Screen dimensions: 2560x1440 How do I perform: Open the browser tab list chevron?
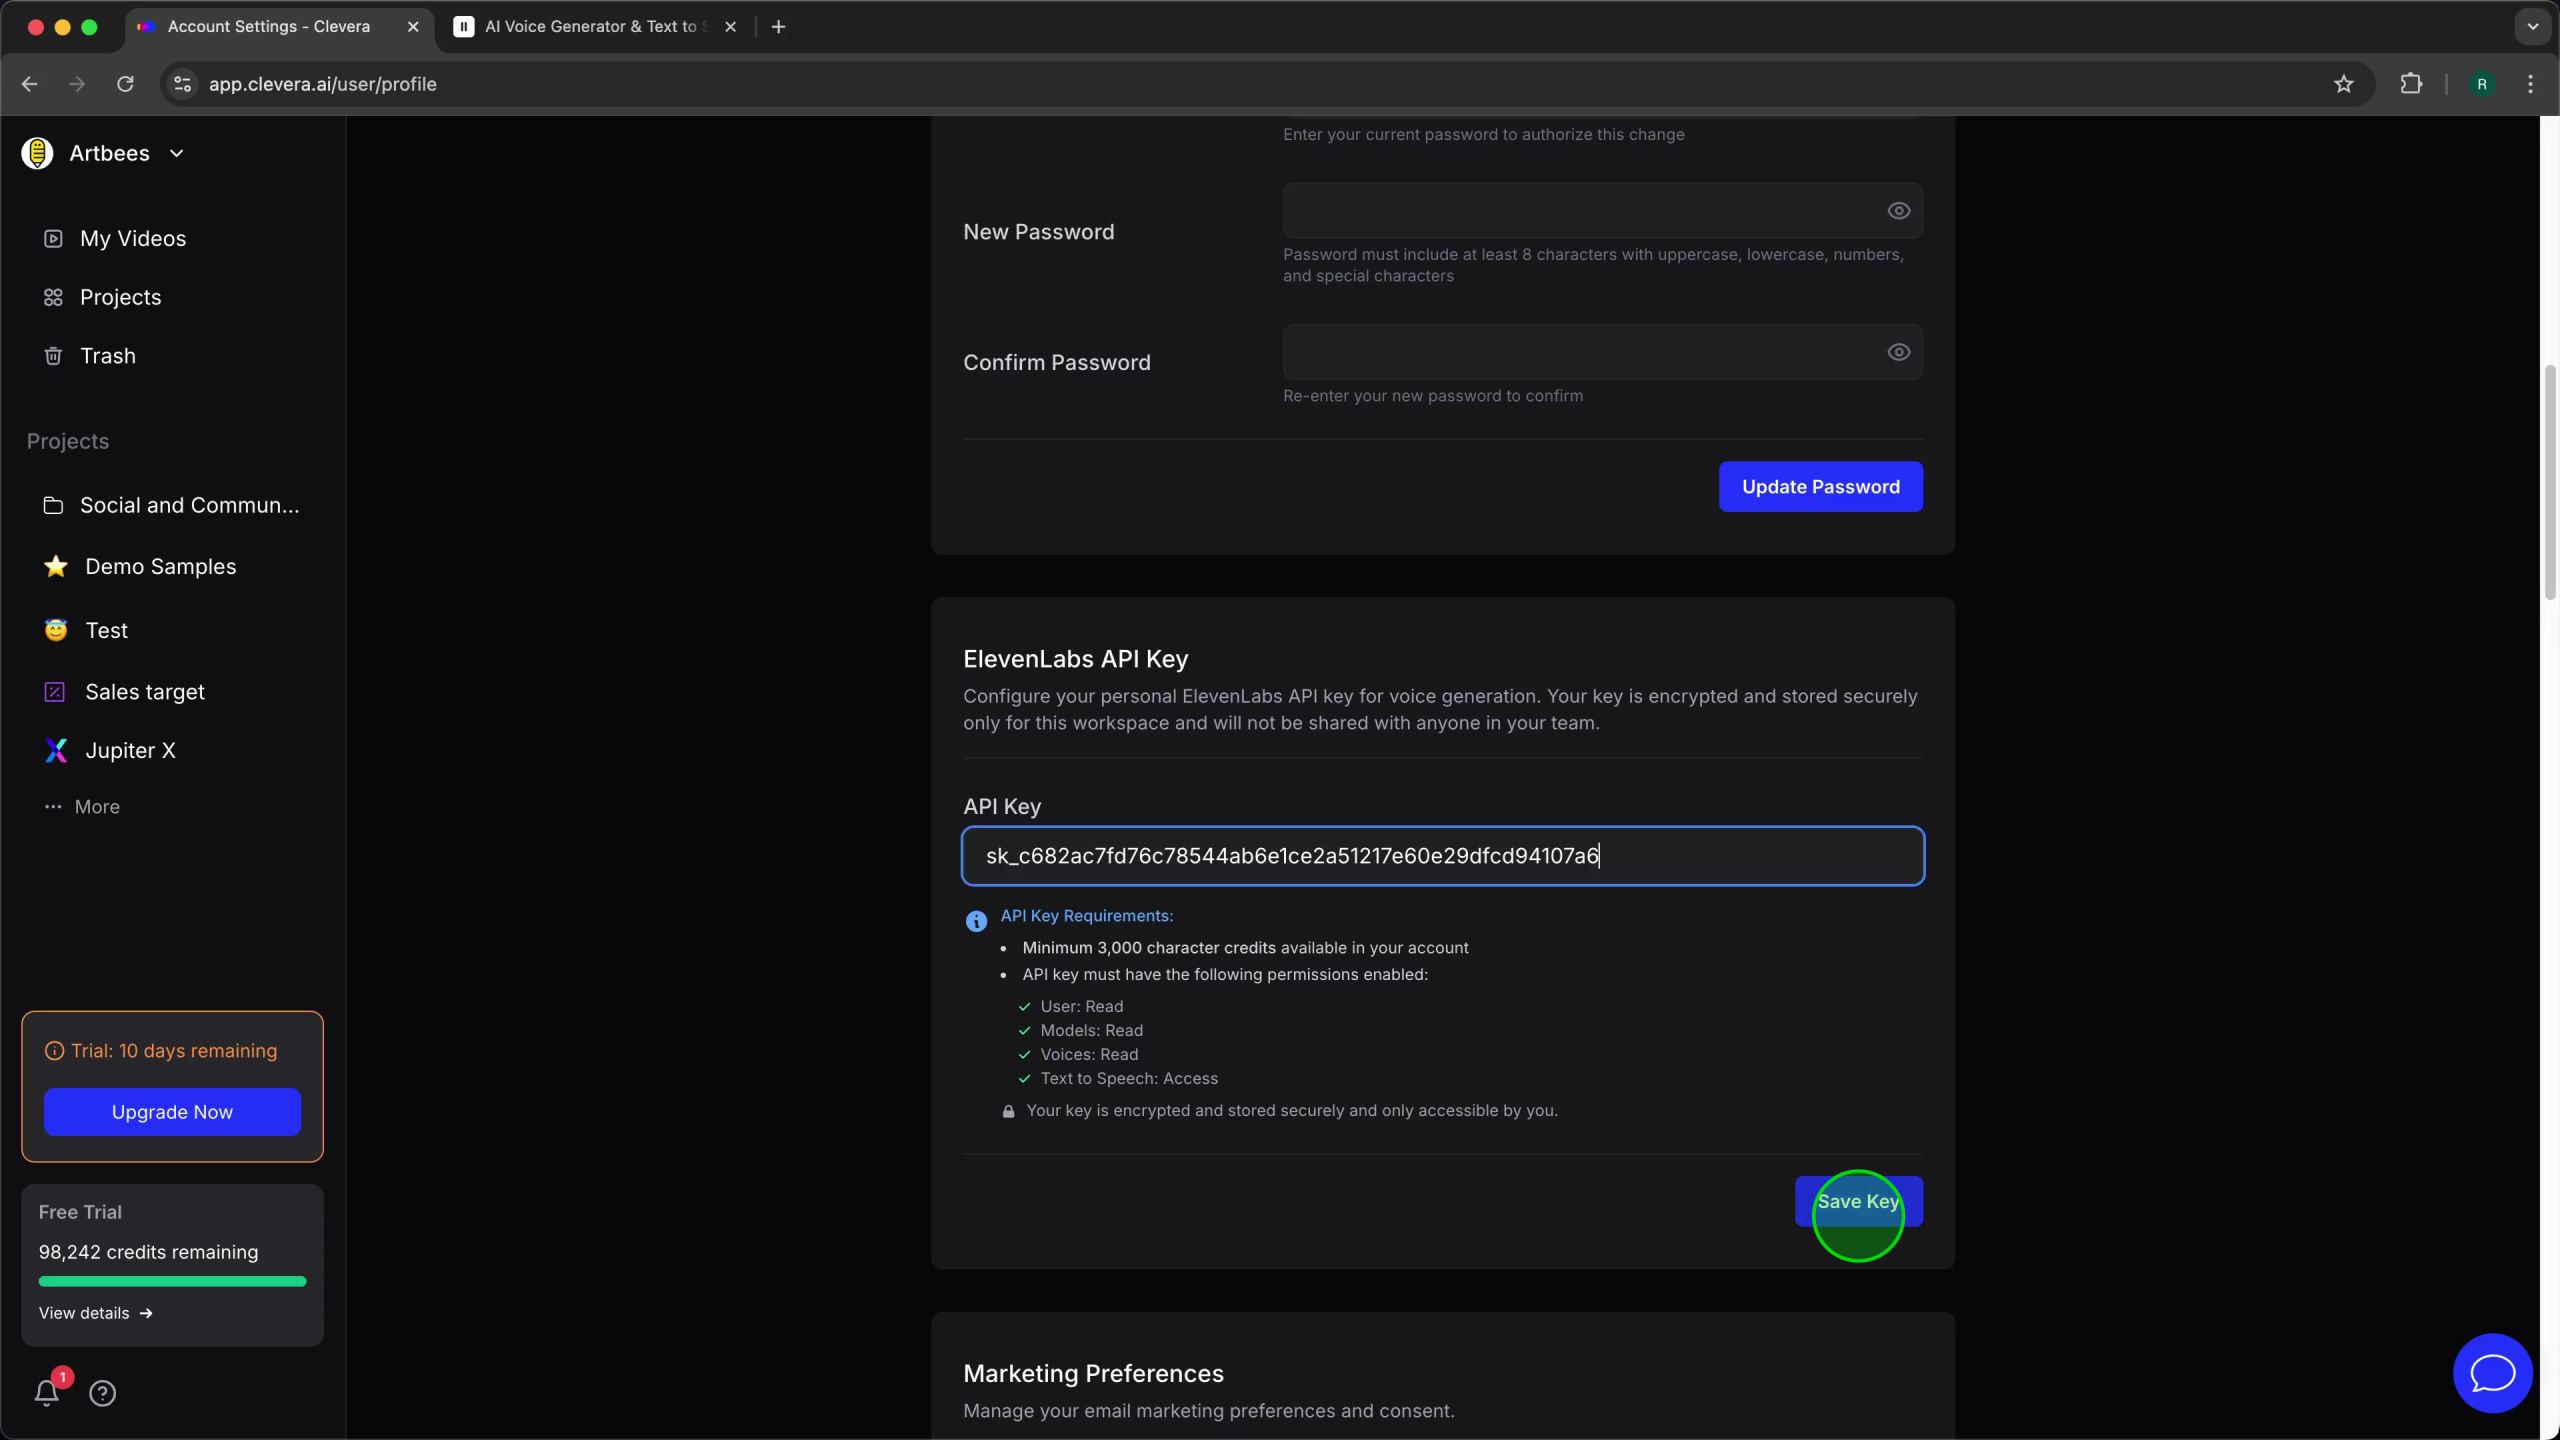pos(2532,27)
